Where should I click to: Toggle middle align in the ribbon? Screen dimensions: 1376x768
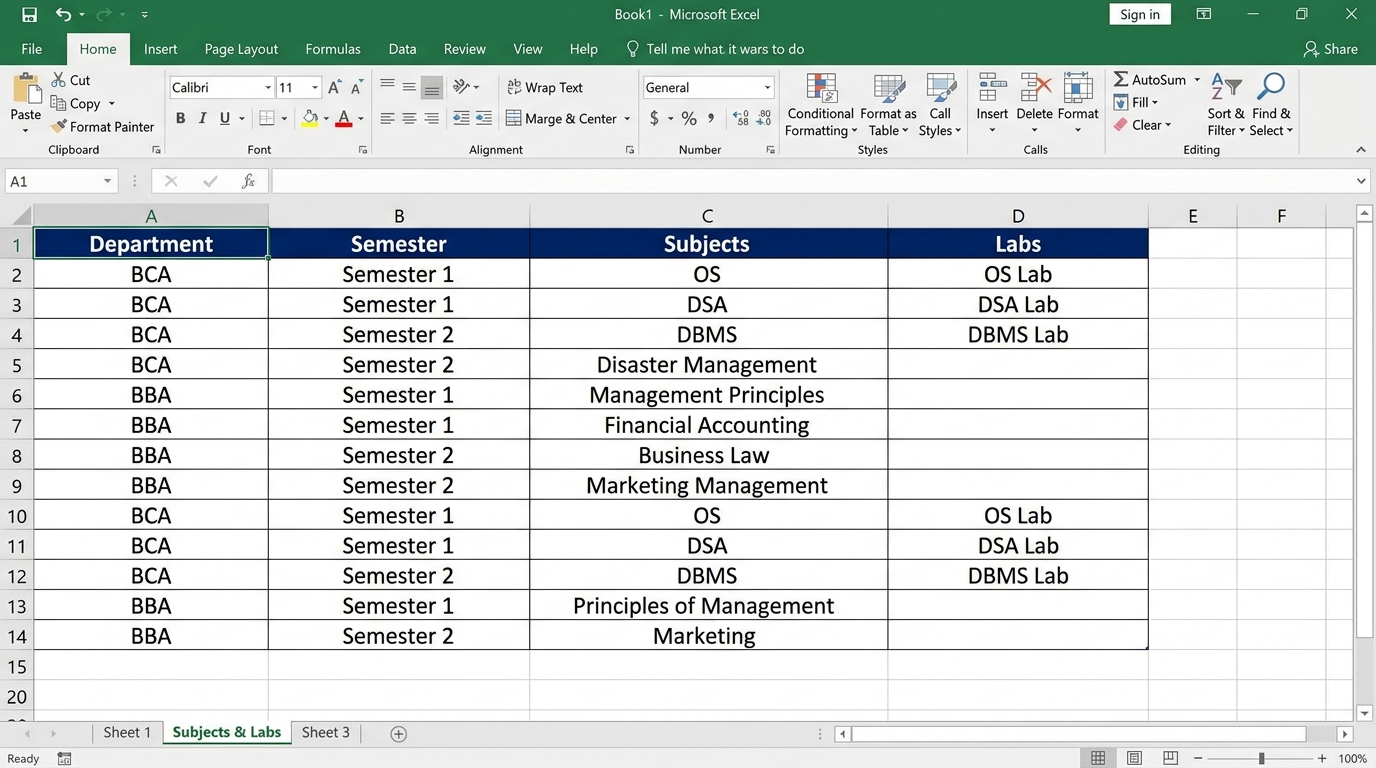409,88
